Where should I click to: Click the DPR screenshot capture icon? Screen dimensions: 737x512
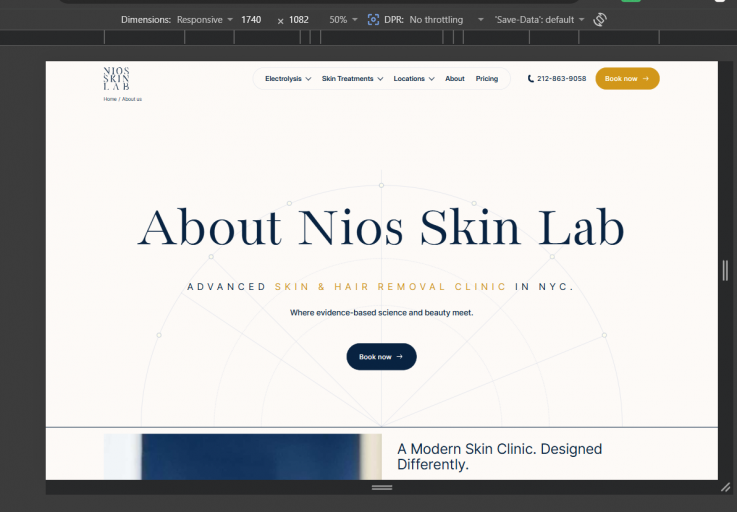[373, 20]
